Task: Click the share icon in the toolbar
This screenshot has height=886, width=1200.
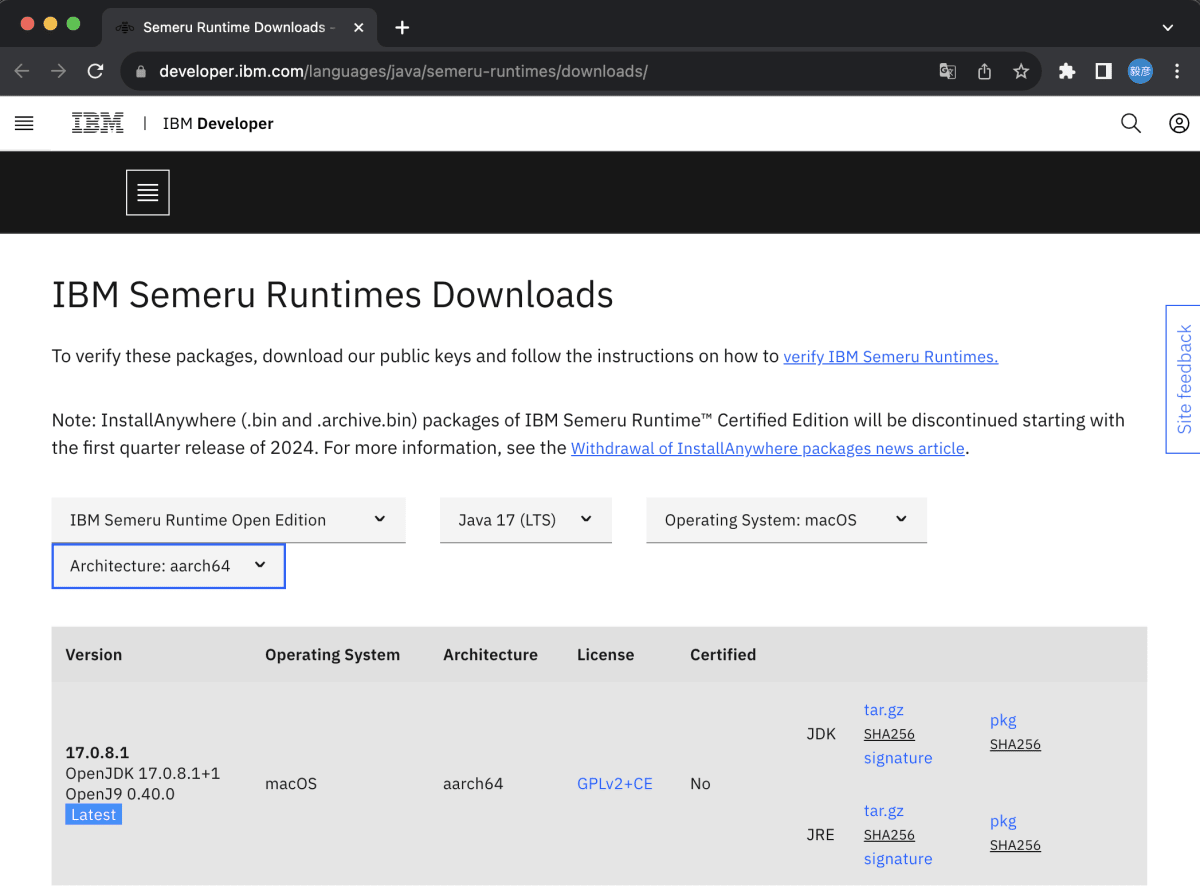Action: click(984, 71)
